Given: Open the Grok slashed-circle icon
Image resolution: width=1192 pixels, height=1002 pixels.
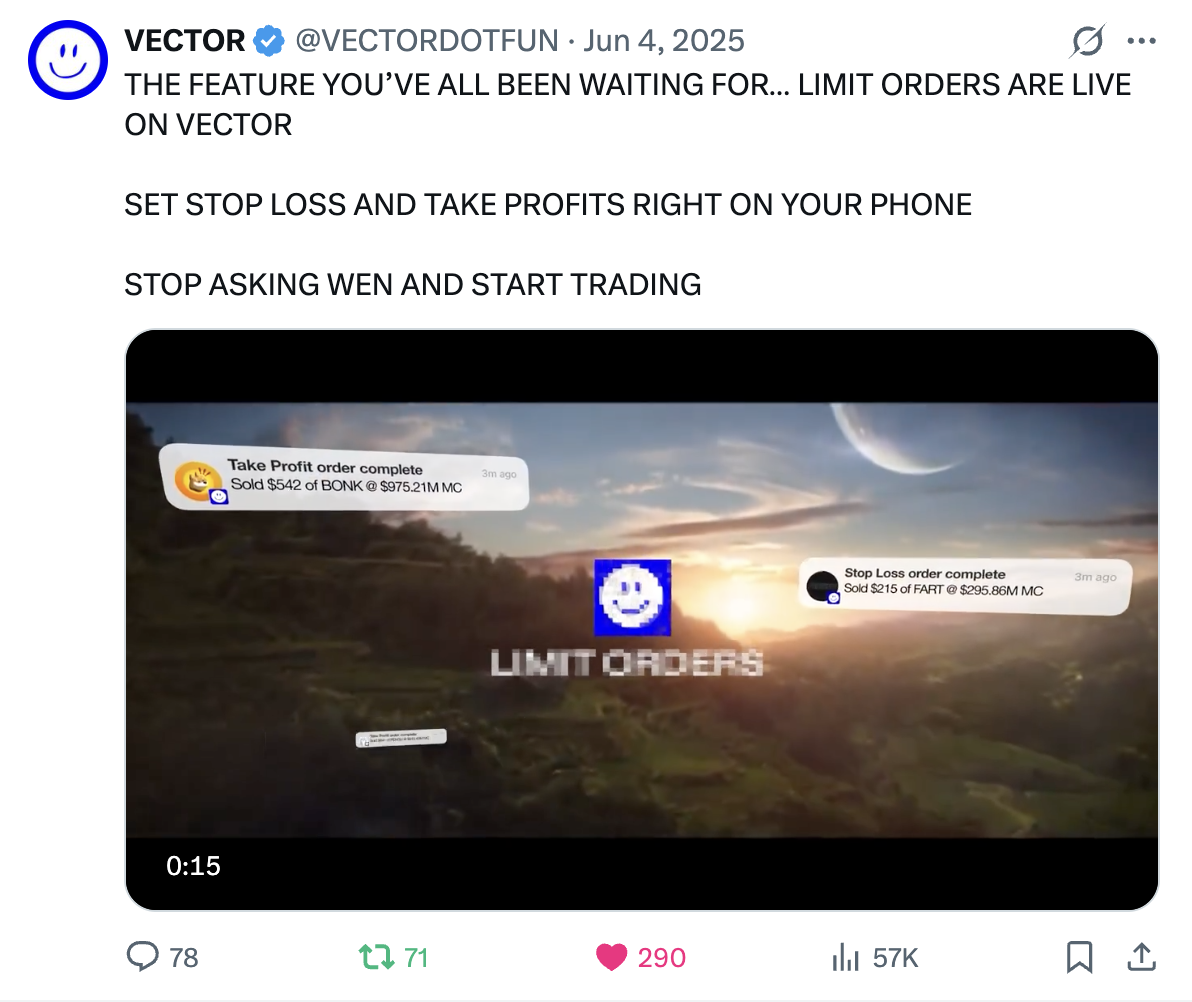Looking at the screenshot, I should point(1087,41).
